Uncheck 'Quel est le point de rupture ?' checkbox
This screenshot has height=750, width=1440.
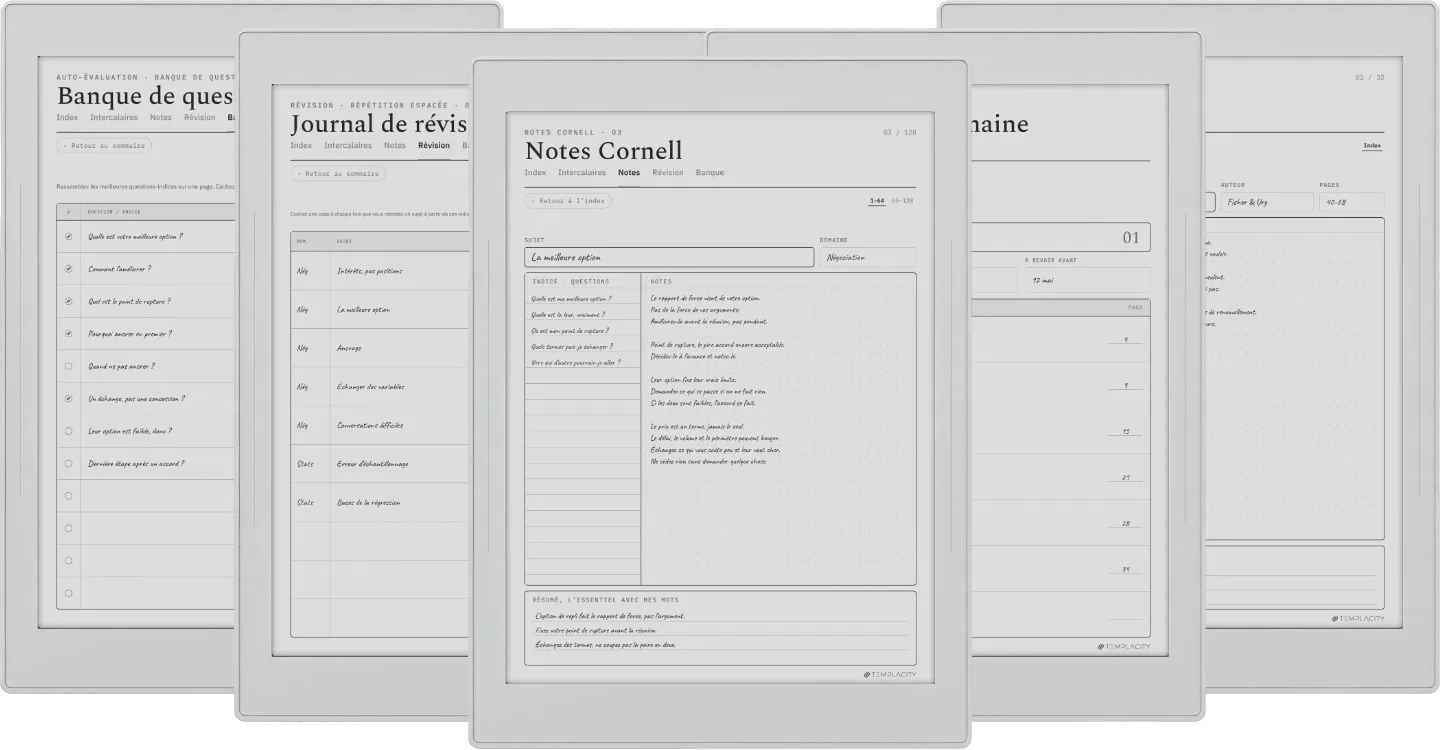(68, 301)
